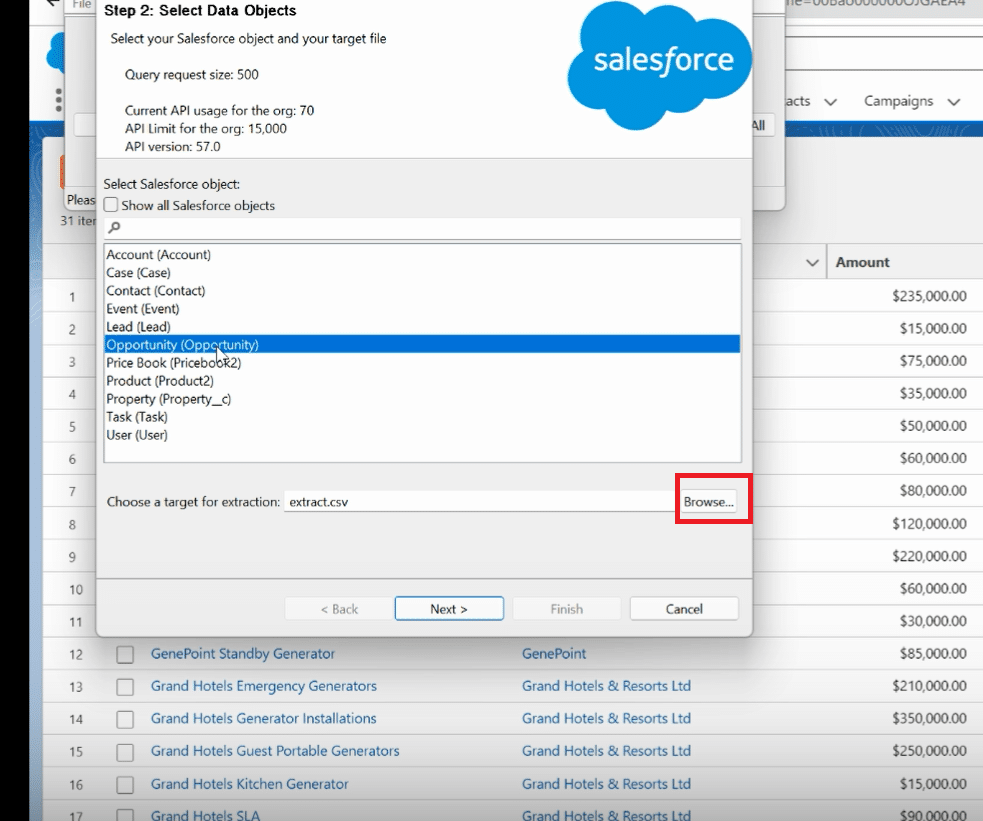The height and width of the screenshot is (821, 983).
Task: Click the extraction target file path field
Action: (480, 502)
